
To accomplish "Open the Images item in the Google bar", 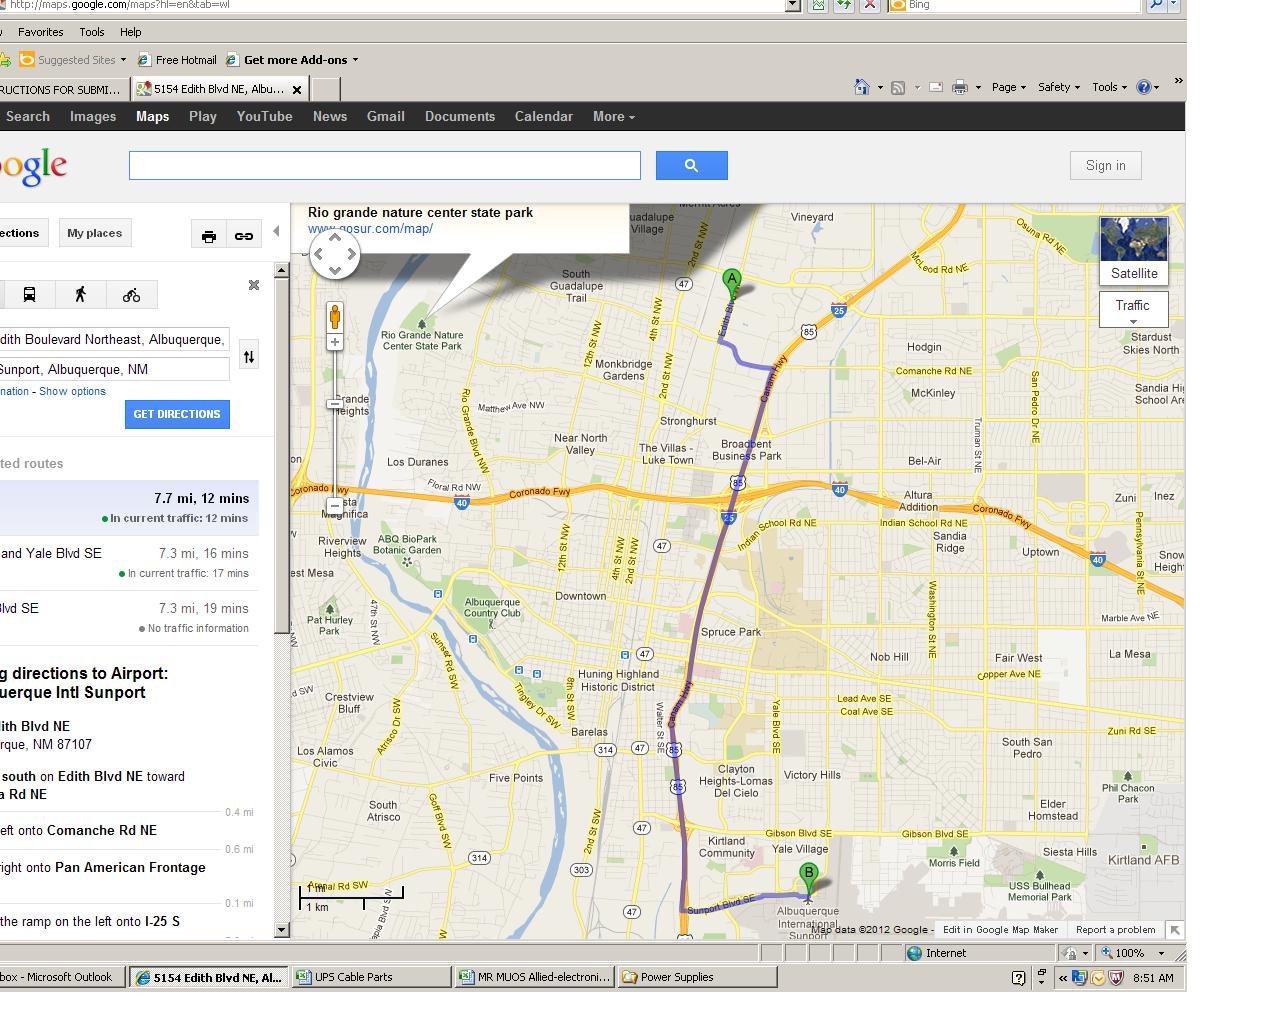I will pos(93,116).
